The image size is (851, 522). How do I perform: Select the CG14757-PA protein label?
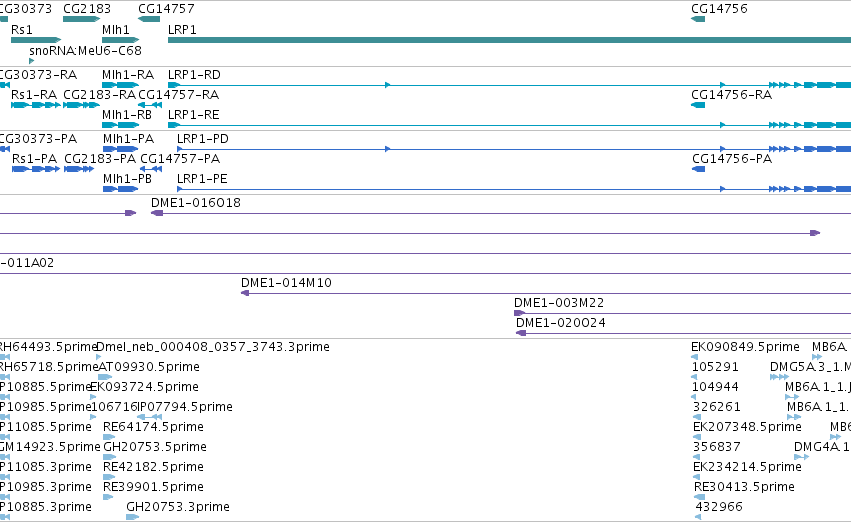coord(180,158)
